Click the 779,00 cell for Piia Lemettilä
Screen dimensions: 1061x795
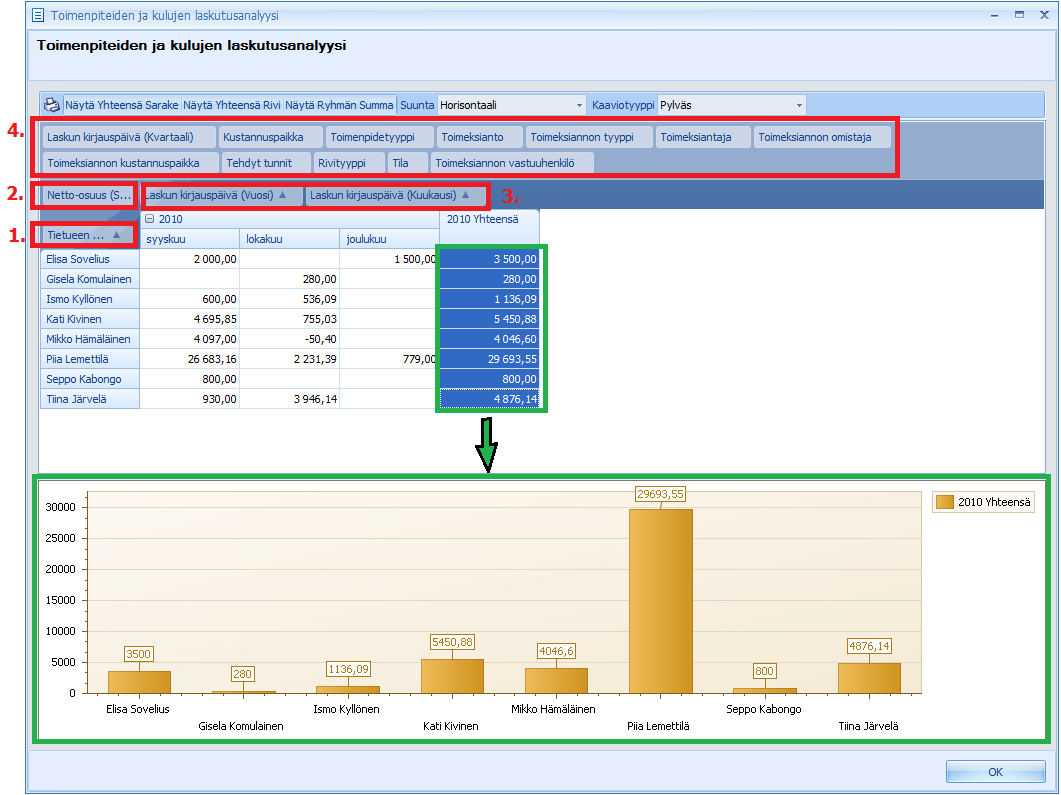coord(390,359)
